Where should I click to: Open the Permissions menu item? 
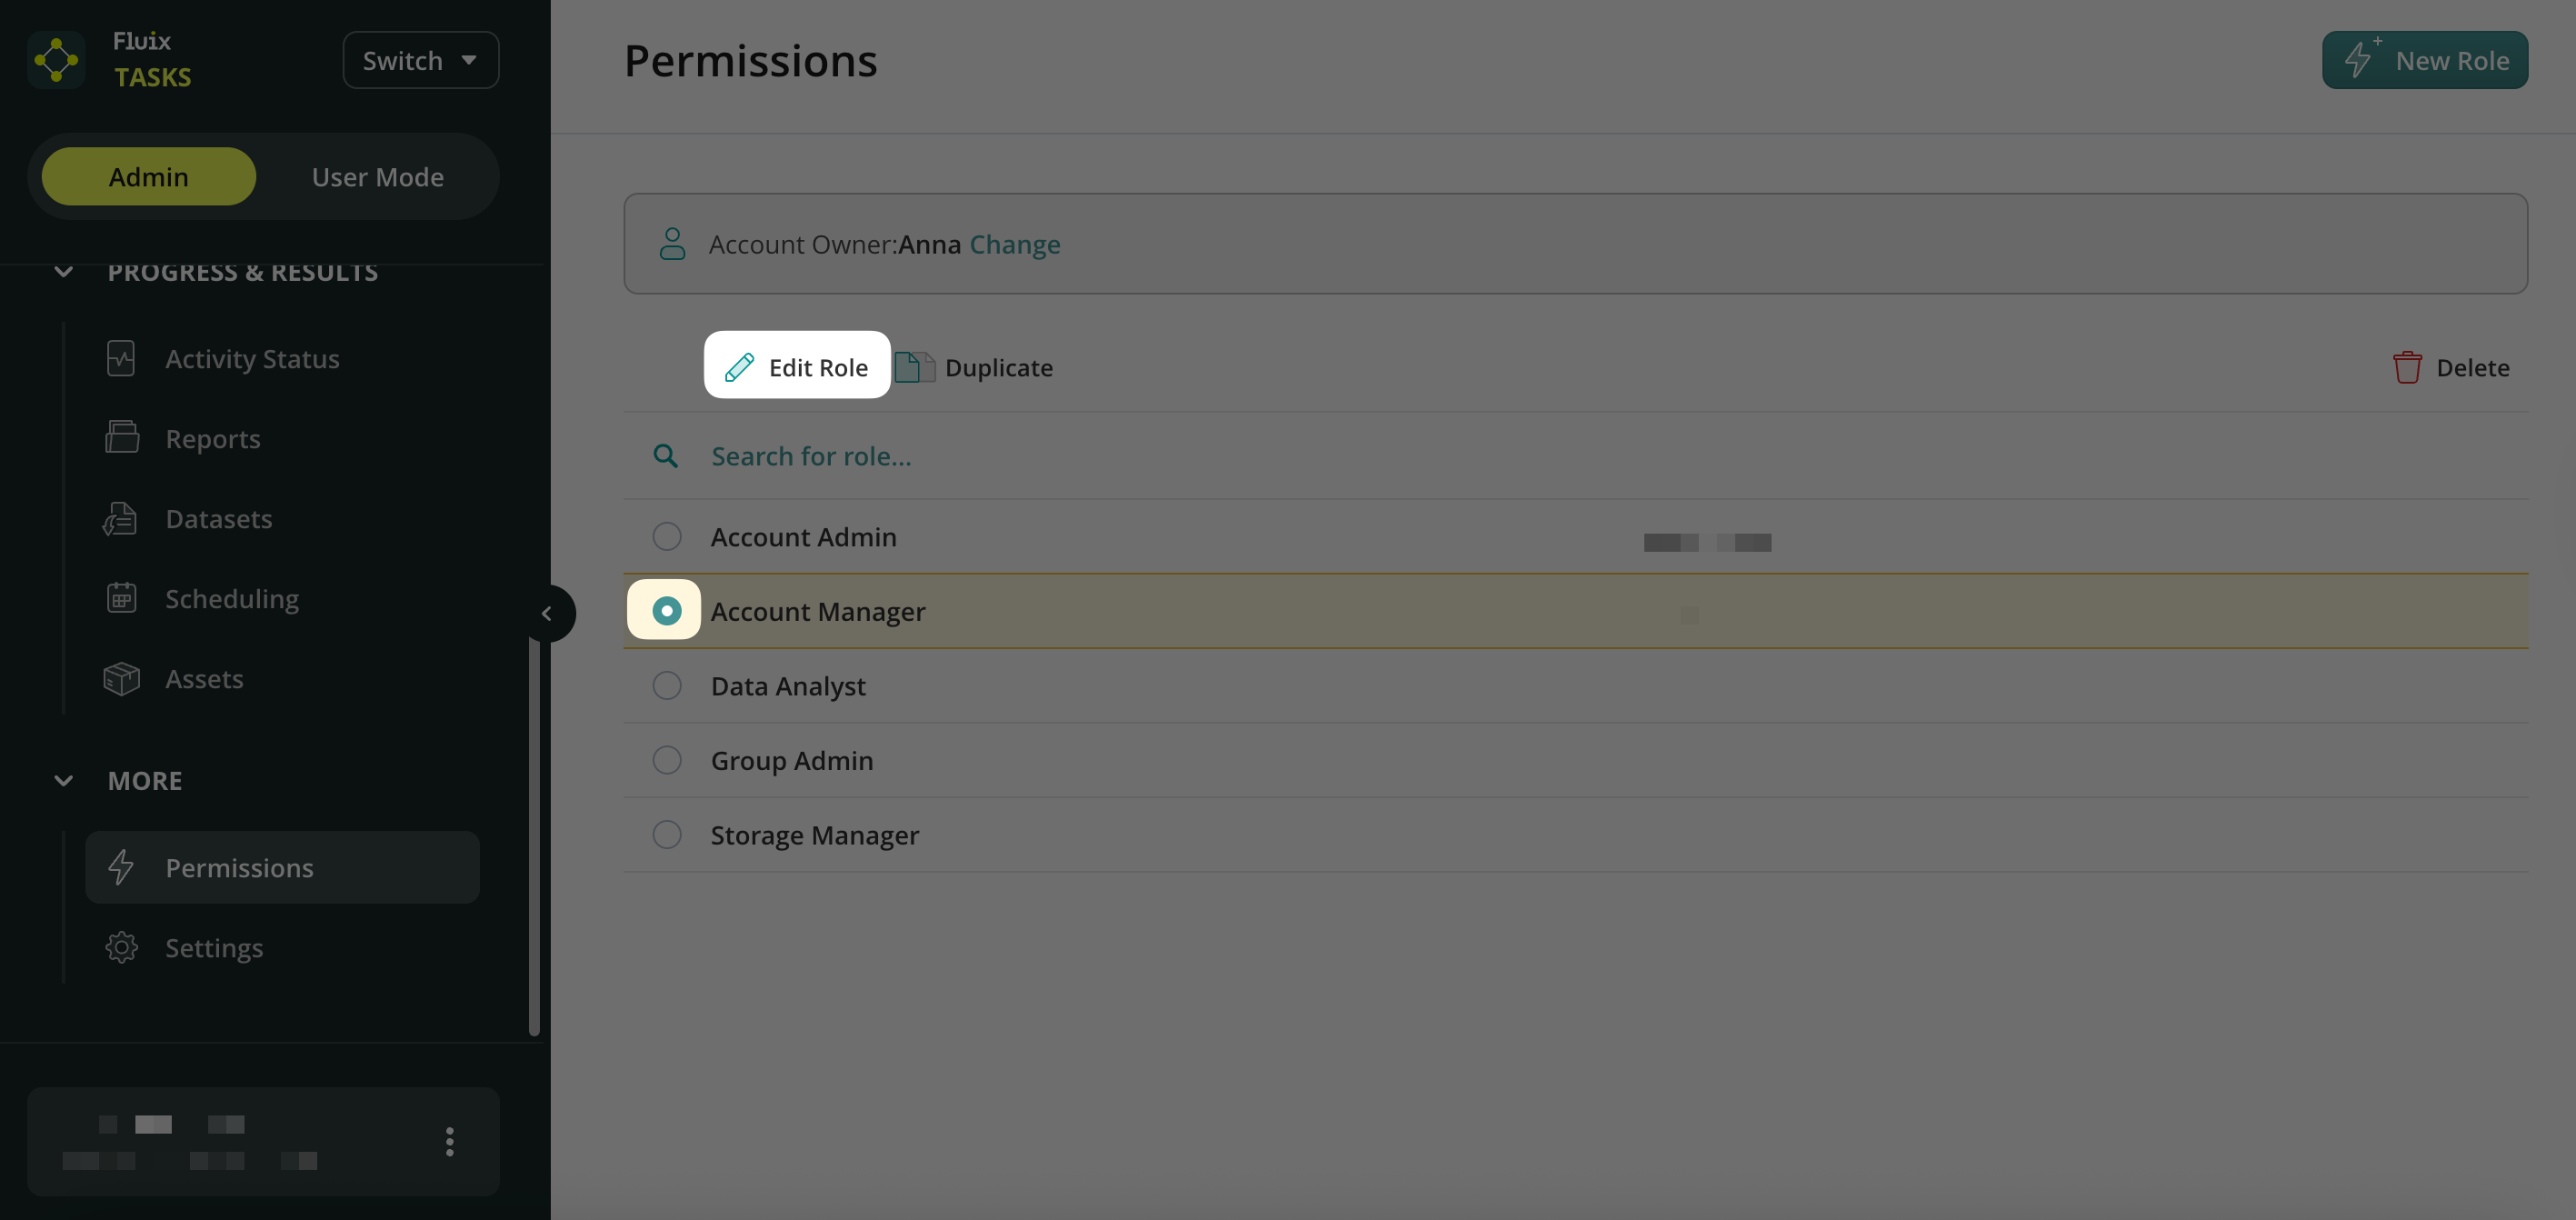pos(282,867)
